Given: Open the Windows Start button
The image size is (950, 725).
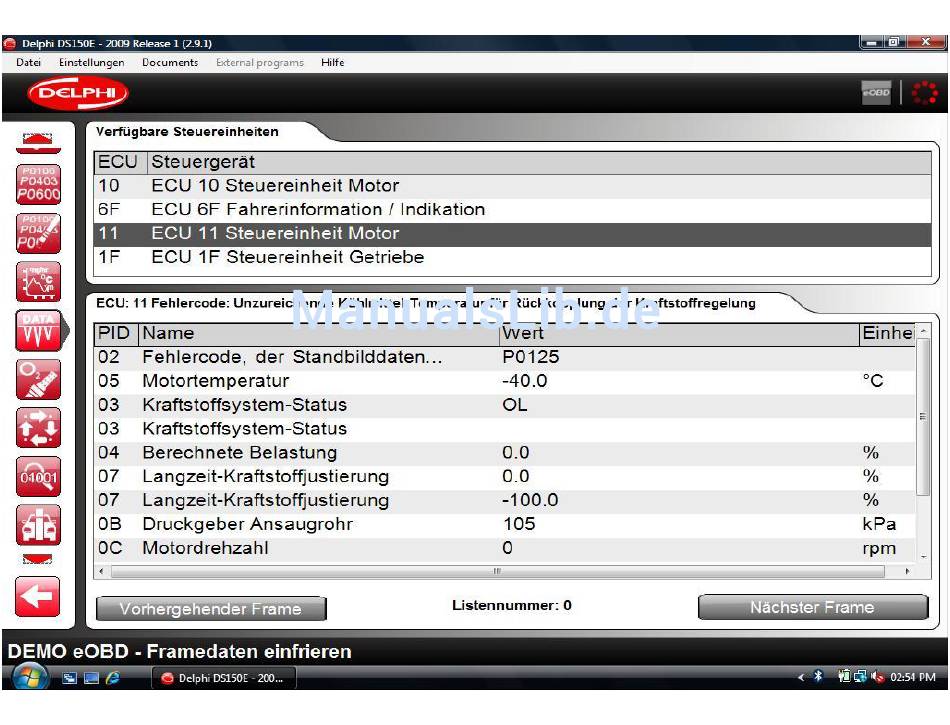Looking at the screenshot, I should pyautogui.click(x=29, y=677).
